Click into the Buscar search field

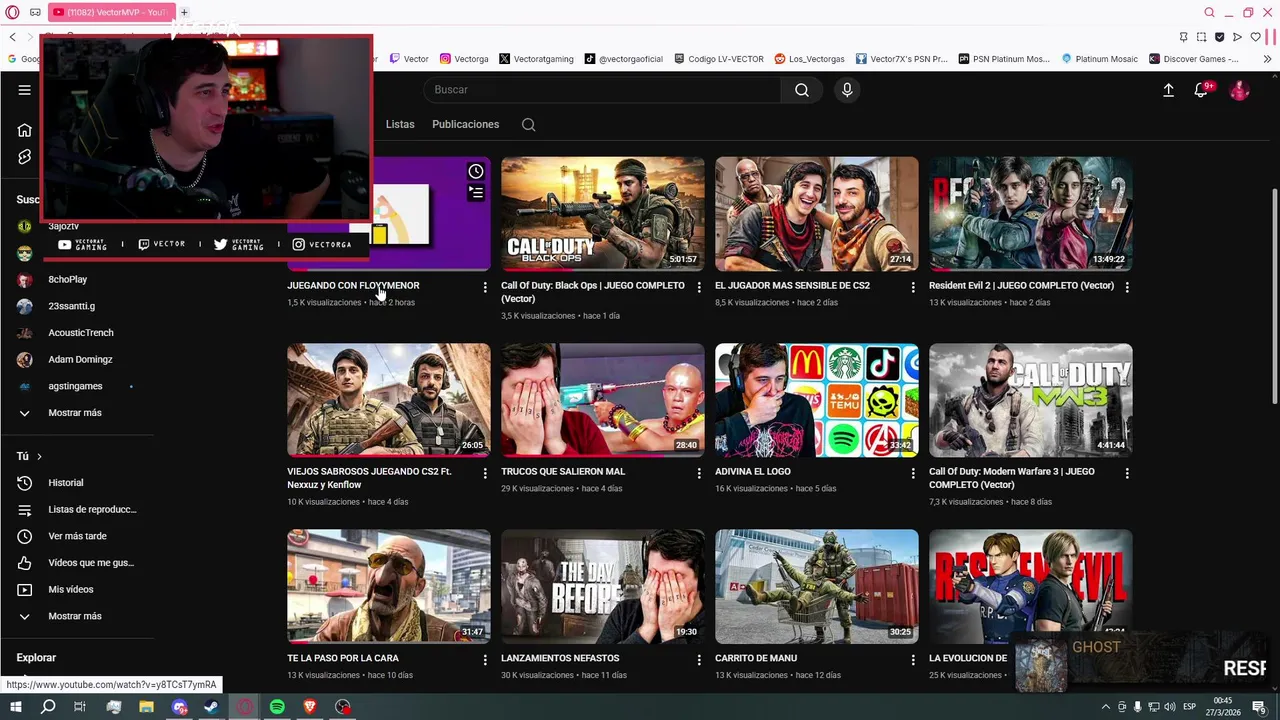pos(603,90)
